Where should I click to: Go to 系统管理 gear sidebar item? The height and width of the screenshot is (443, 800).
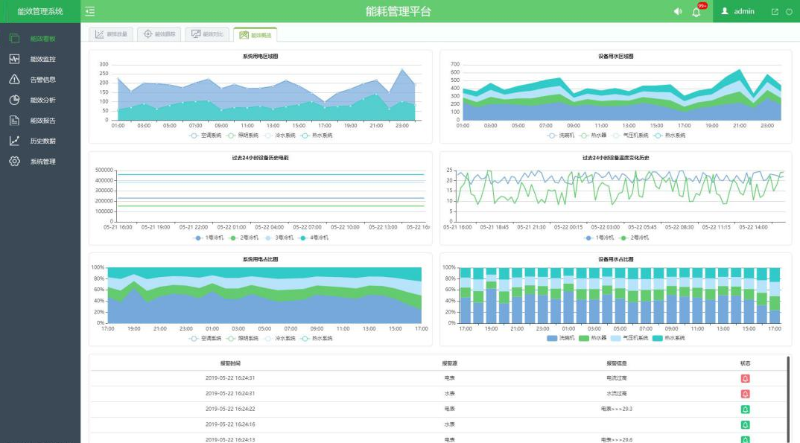tap(40, 161)
